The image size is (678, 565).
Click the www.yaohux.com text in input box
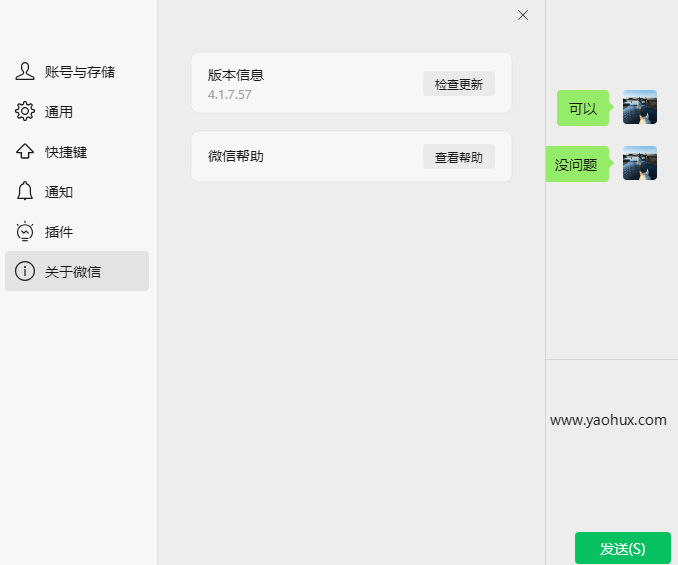point(608,420)
